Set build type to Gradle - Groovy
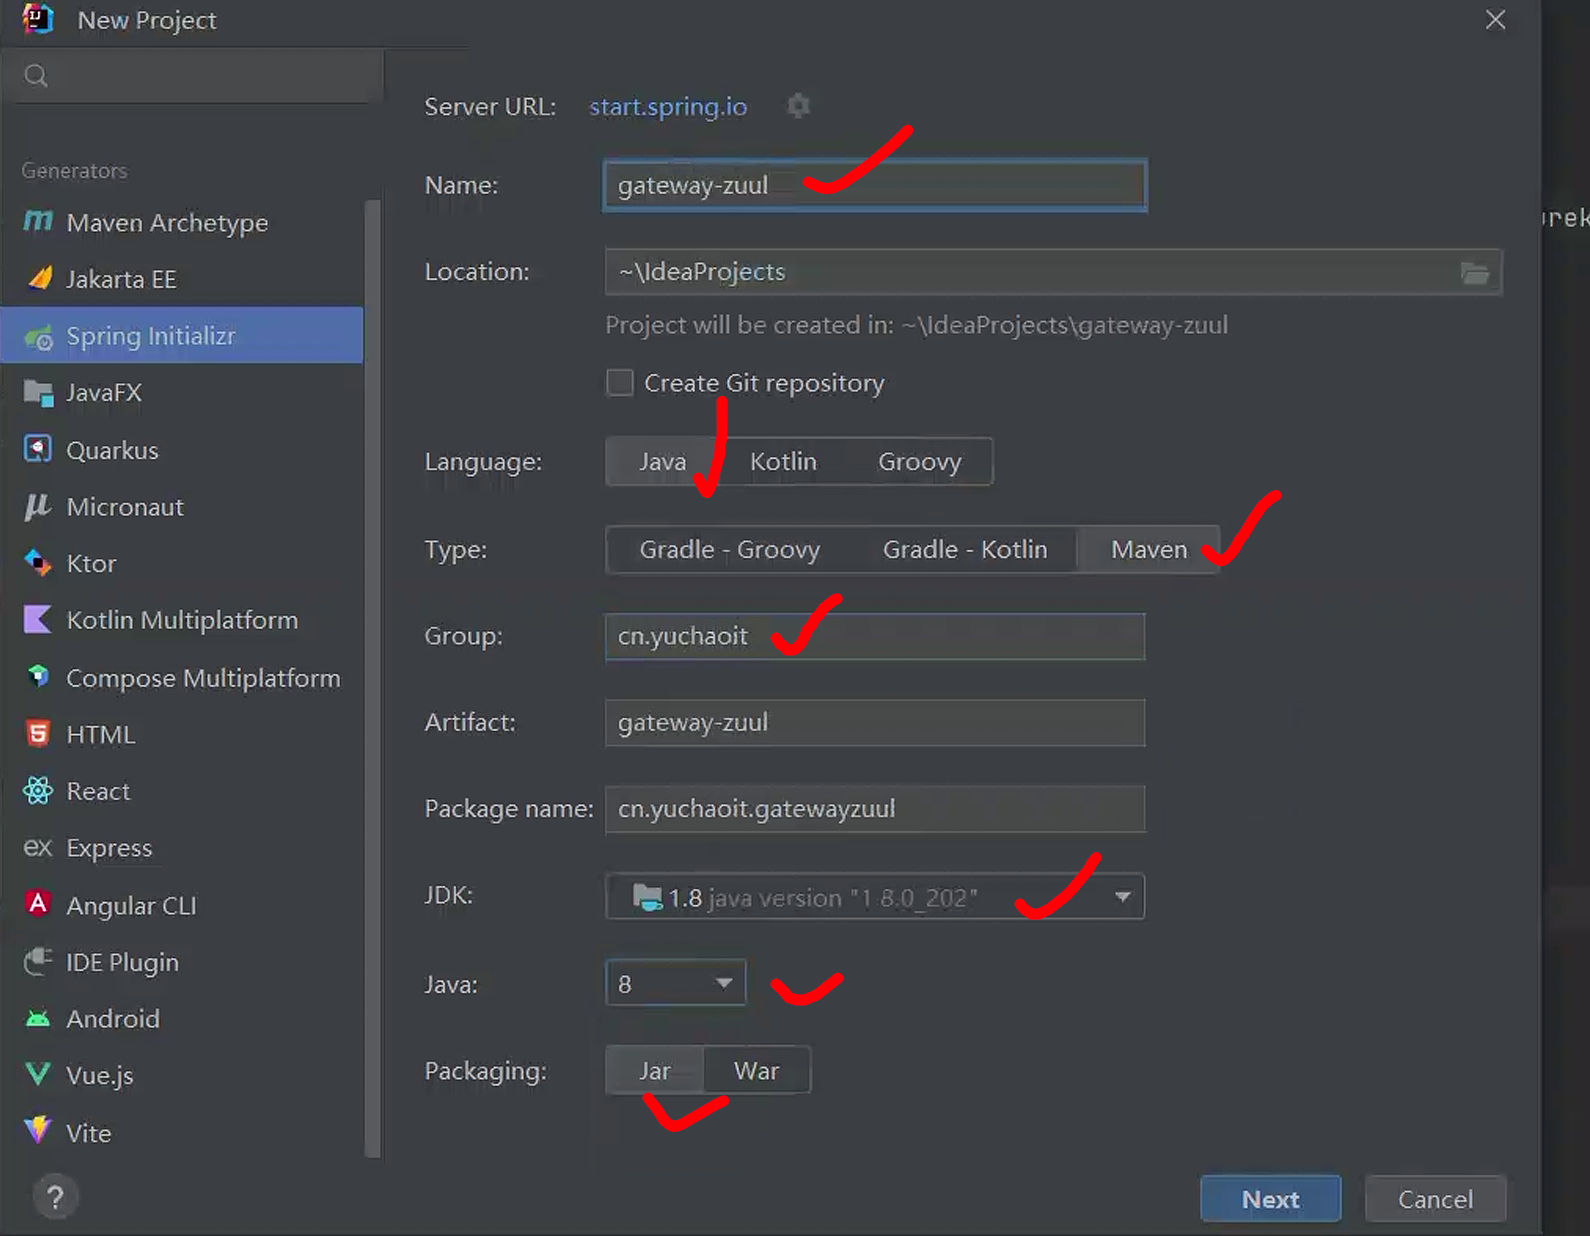Image resolution: width=1590 pixels, height=1236 pixels. pyautogui.click(x=729, y=550)
